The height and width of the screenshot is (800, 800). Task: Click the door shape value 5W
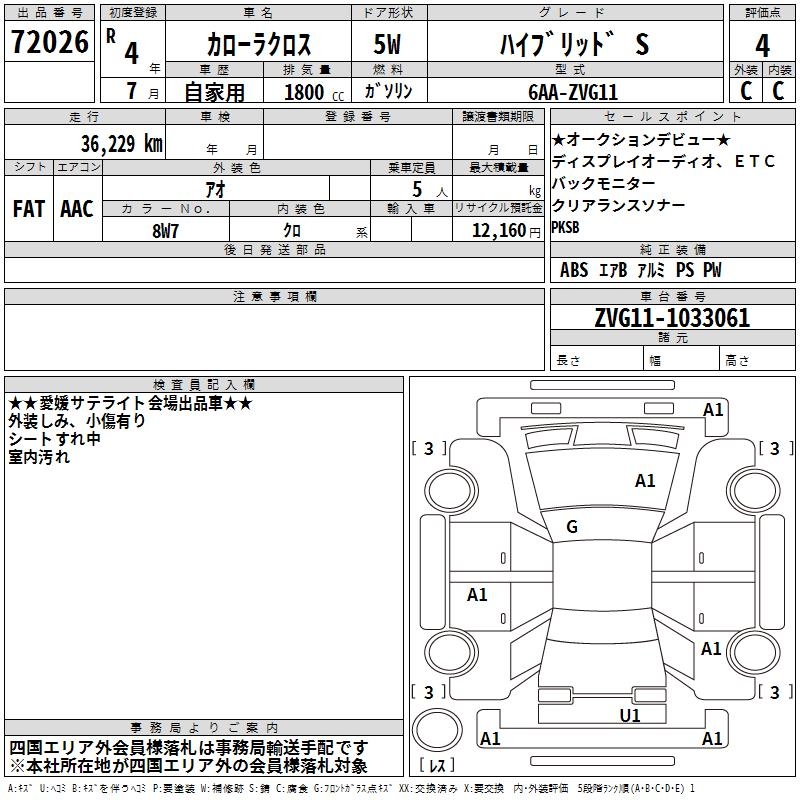[387, 44]
